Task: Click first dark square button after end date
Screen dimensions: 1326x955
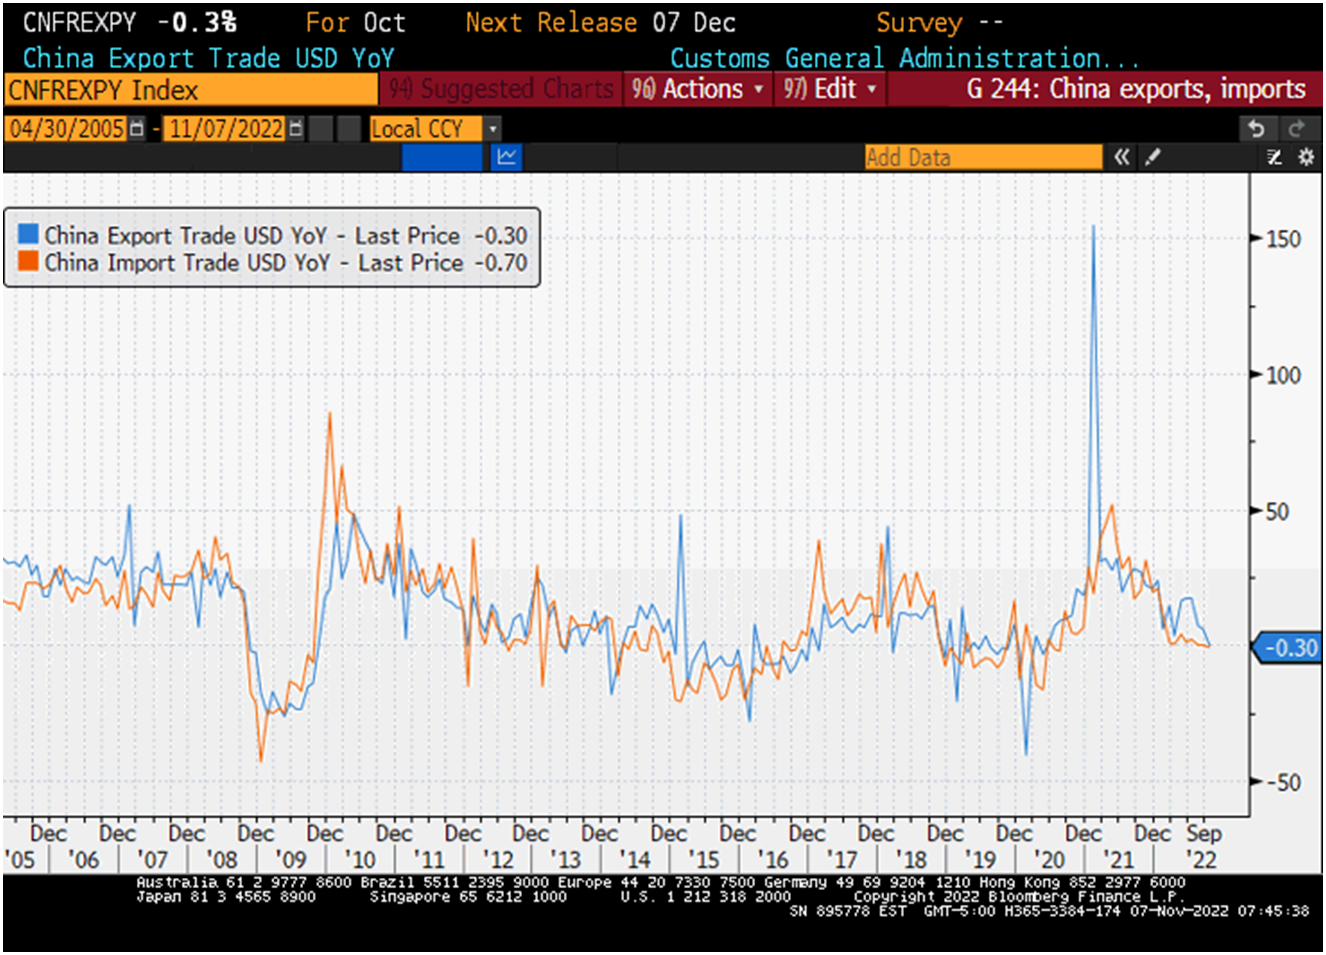Action: (x=320, y=129)
